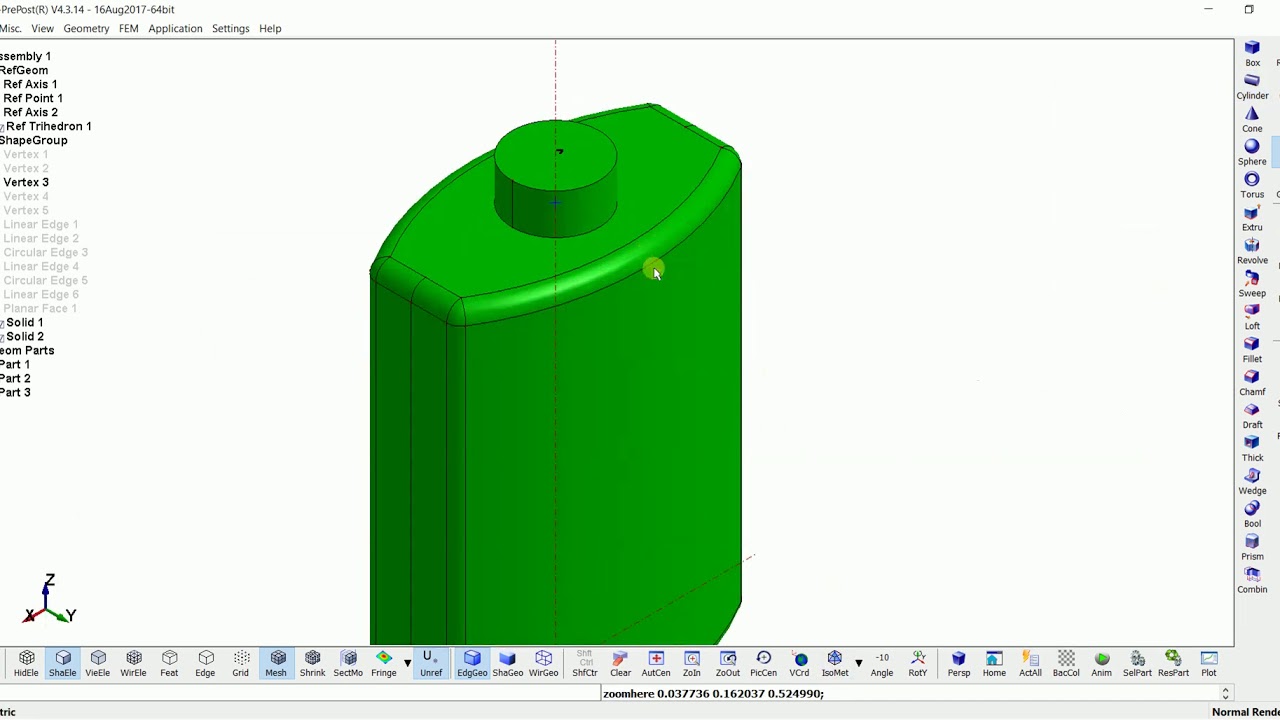
Task: Click the RotY rotate icon
Action: [918, 664]
